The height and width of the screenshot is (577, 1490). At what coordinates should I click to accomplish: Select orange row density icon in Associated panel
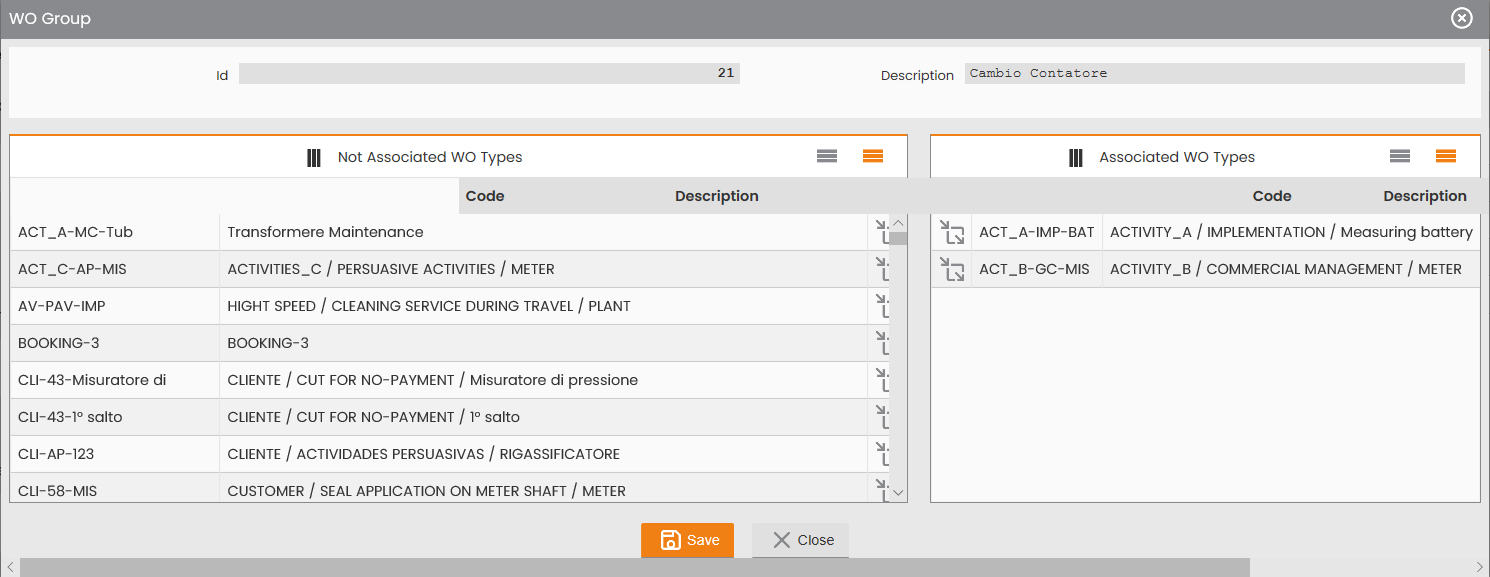[1446, 156]
